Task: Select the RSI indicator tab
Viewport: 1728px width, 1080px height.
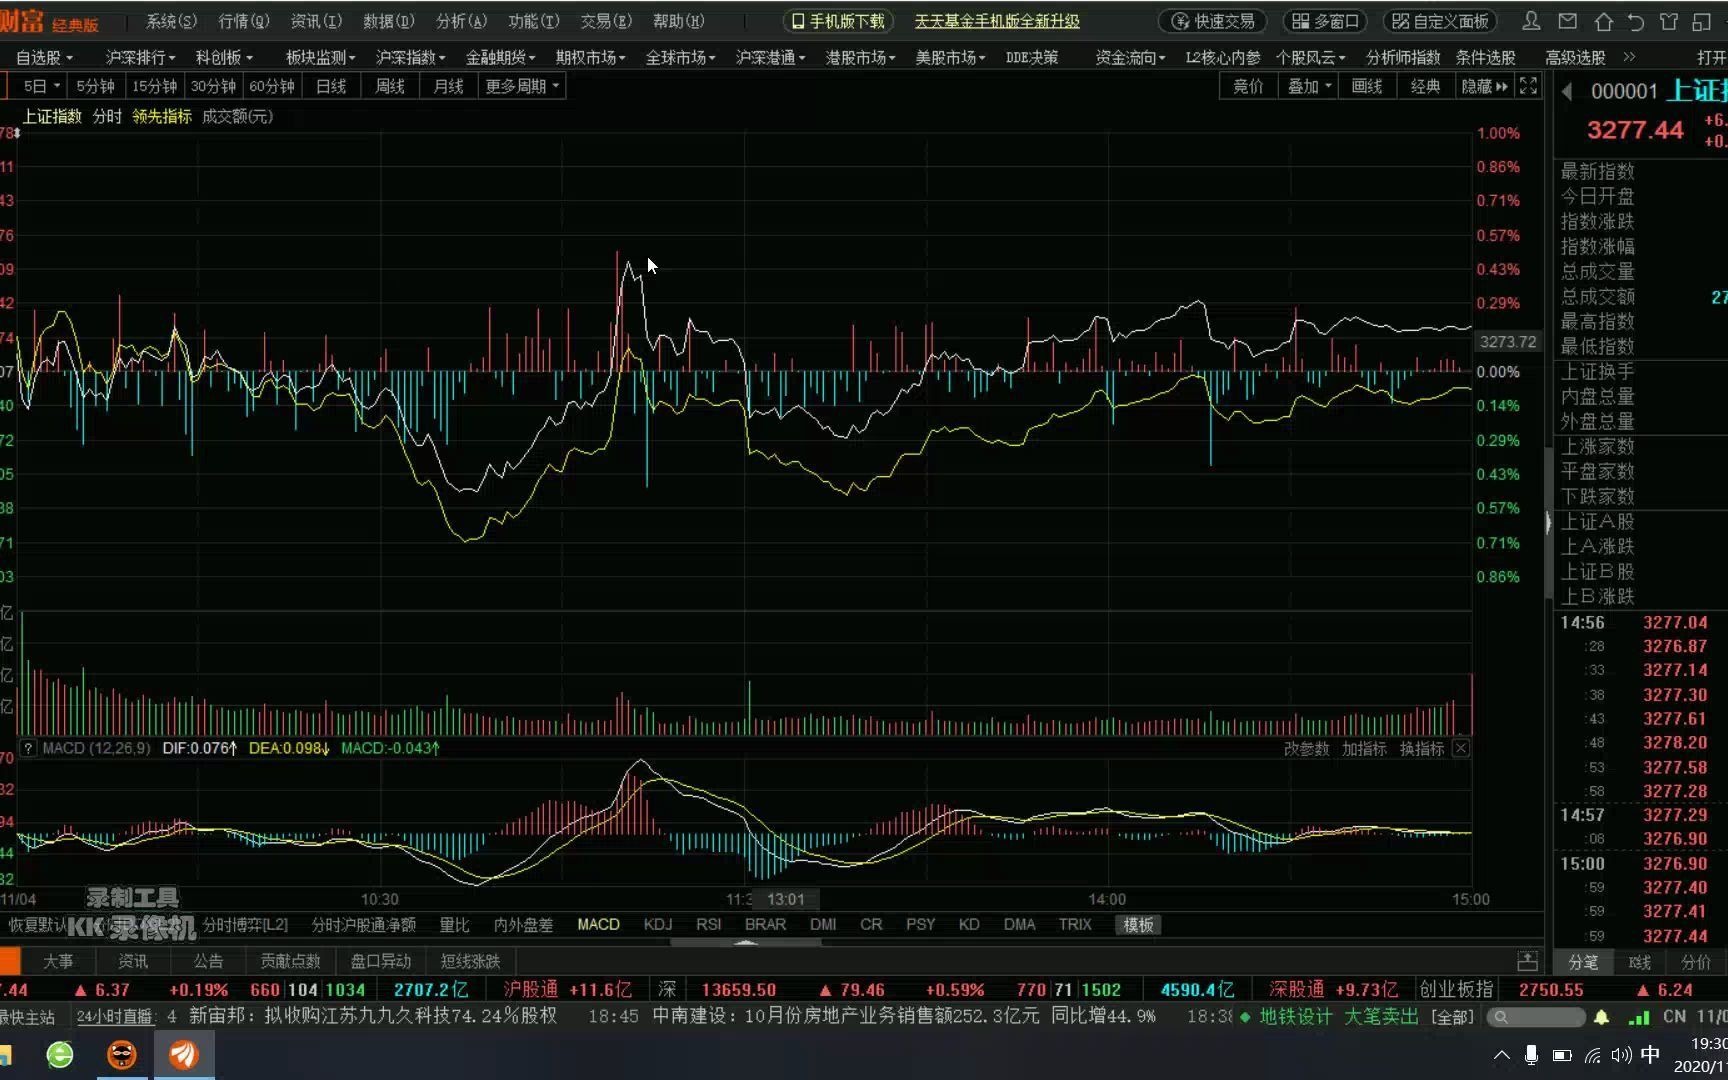Action: click(709, 924)
